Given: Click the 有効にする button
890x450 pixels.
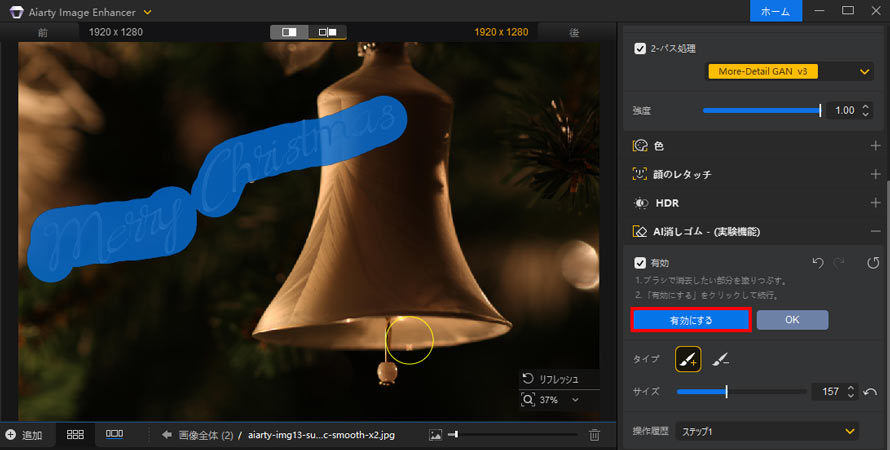Looking at the screenshot, I should click(691, 320).
